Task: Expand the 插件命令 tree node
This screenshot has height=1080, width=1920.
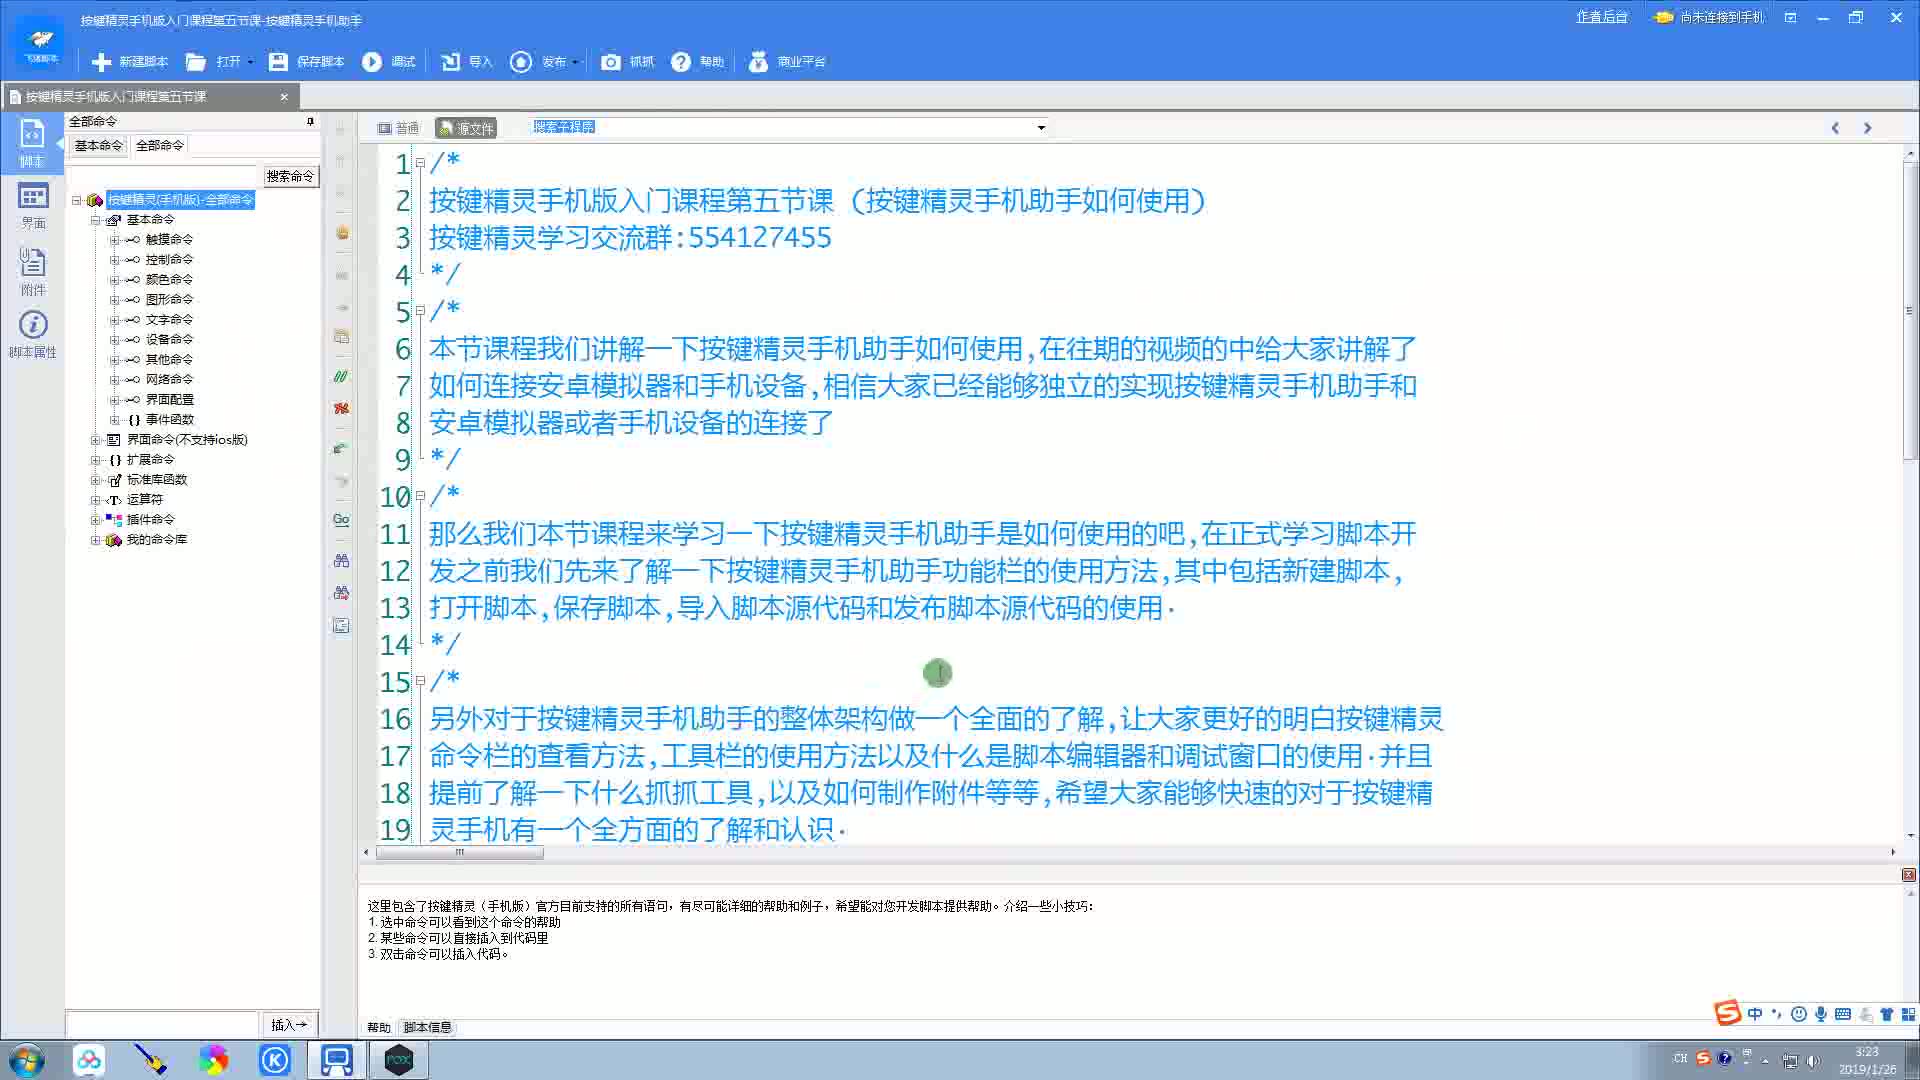Action: 95,520
